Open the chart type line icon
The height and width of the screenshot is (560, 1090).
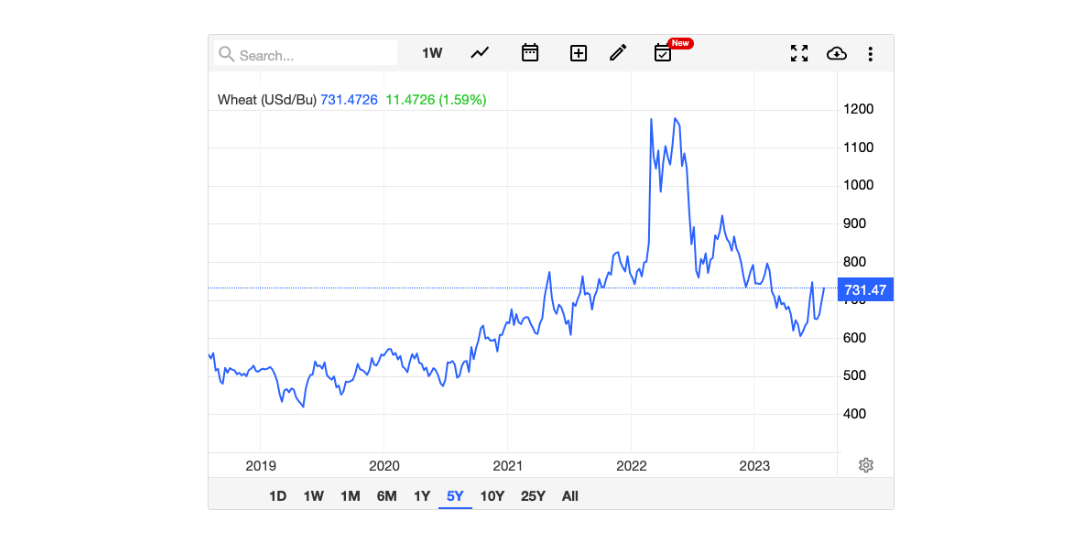coord(480,53)
